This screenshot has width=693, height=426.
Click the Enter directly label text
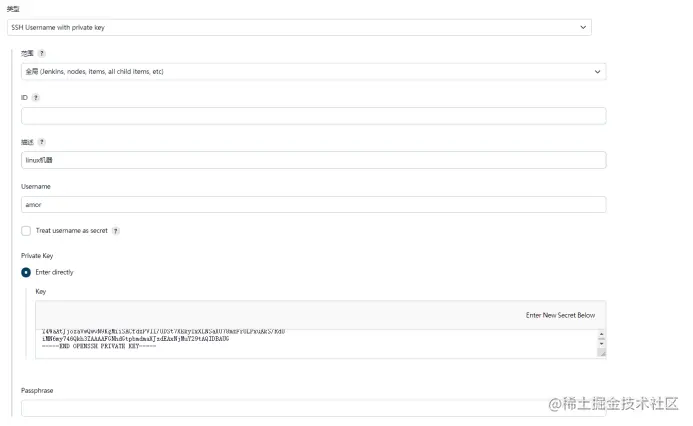[54, 272]
